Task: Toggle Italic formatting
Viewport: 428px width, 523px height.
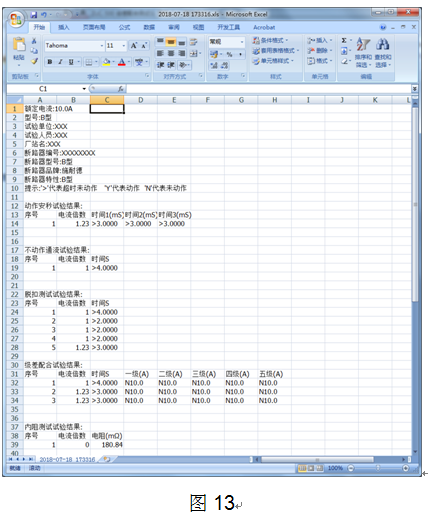Action: coord(60,62)
